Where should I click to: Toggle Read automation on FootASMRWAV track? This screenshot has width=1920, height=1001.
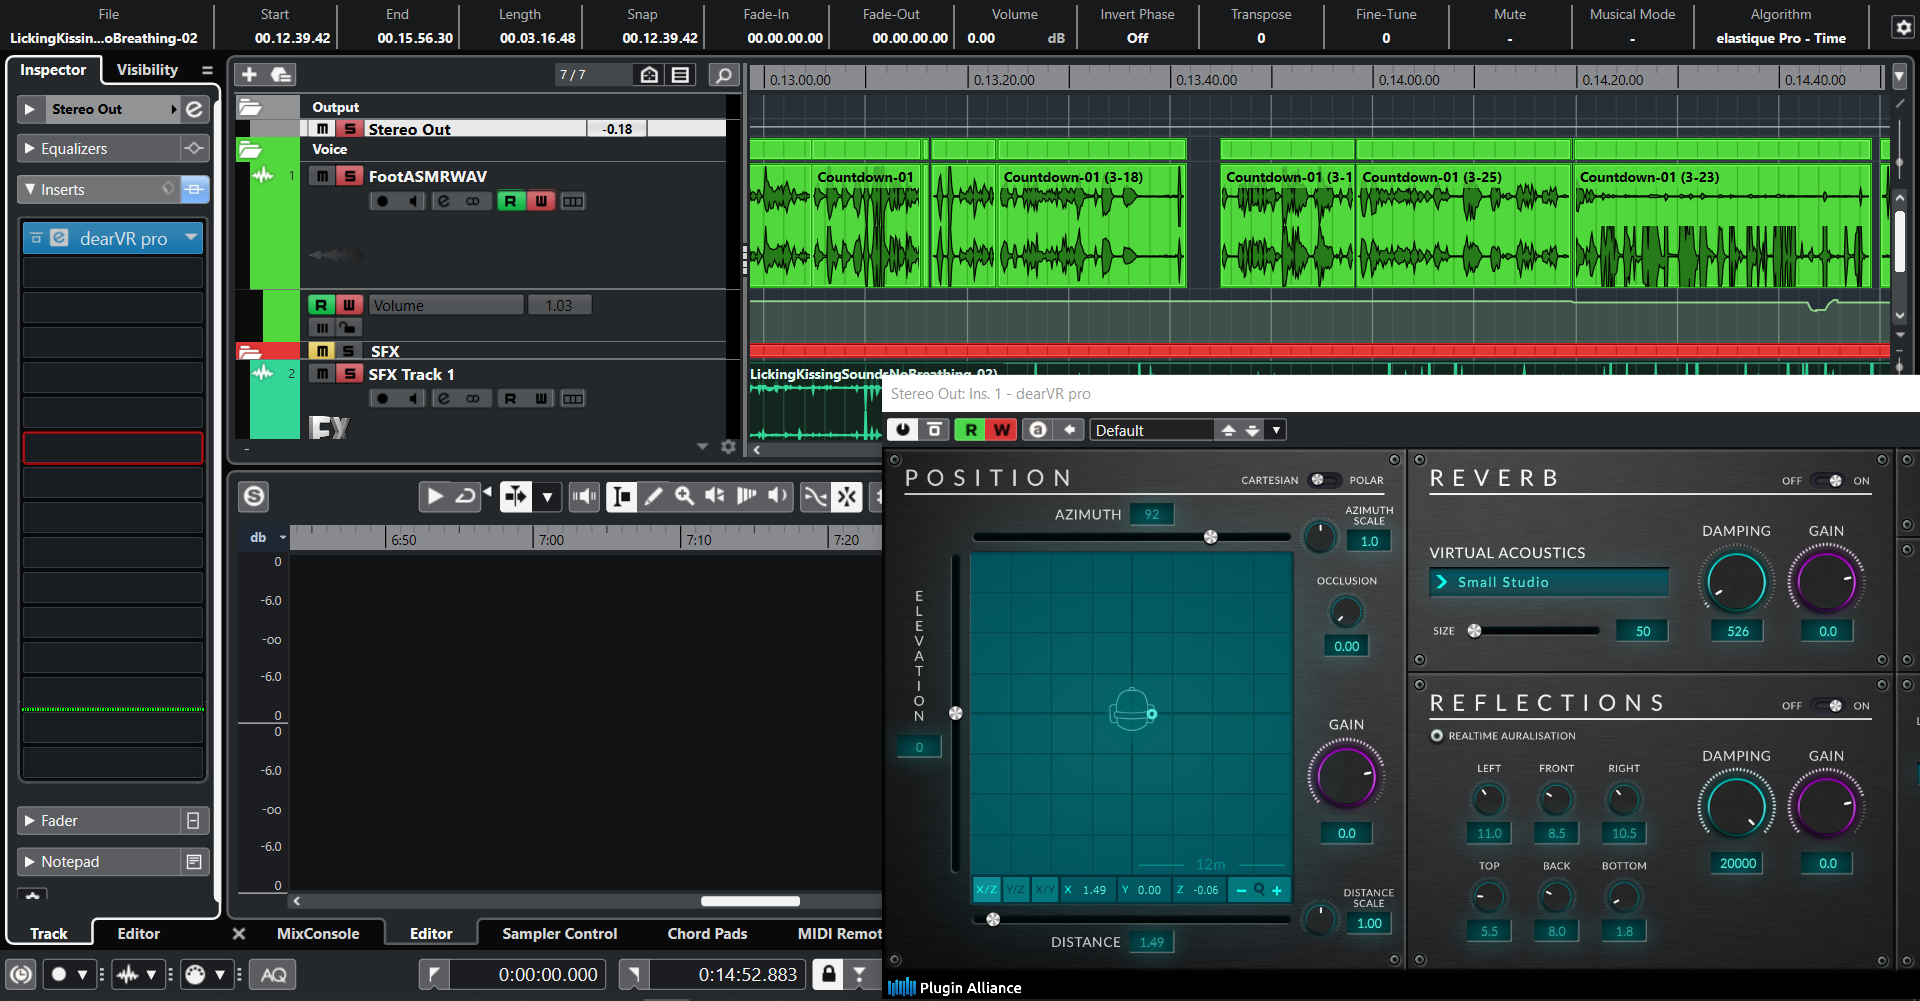click(511, 201)
